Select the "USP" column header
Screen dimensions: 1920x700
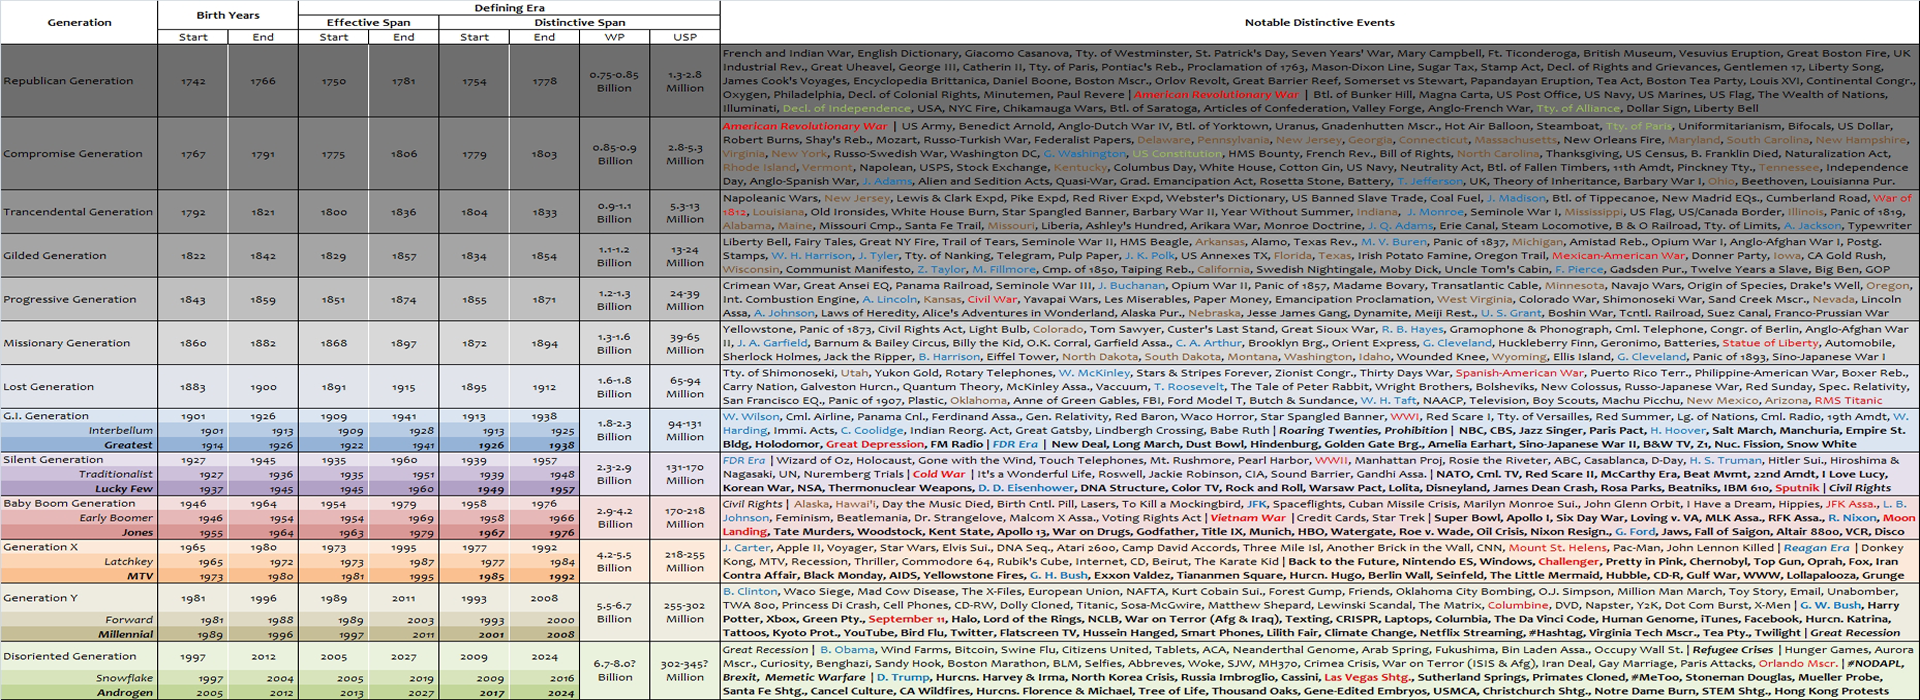click(685, 37)
